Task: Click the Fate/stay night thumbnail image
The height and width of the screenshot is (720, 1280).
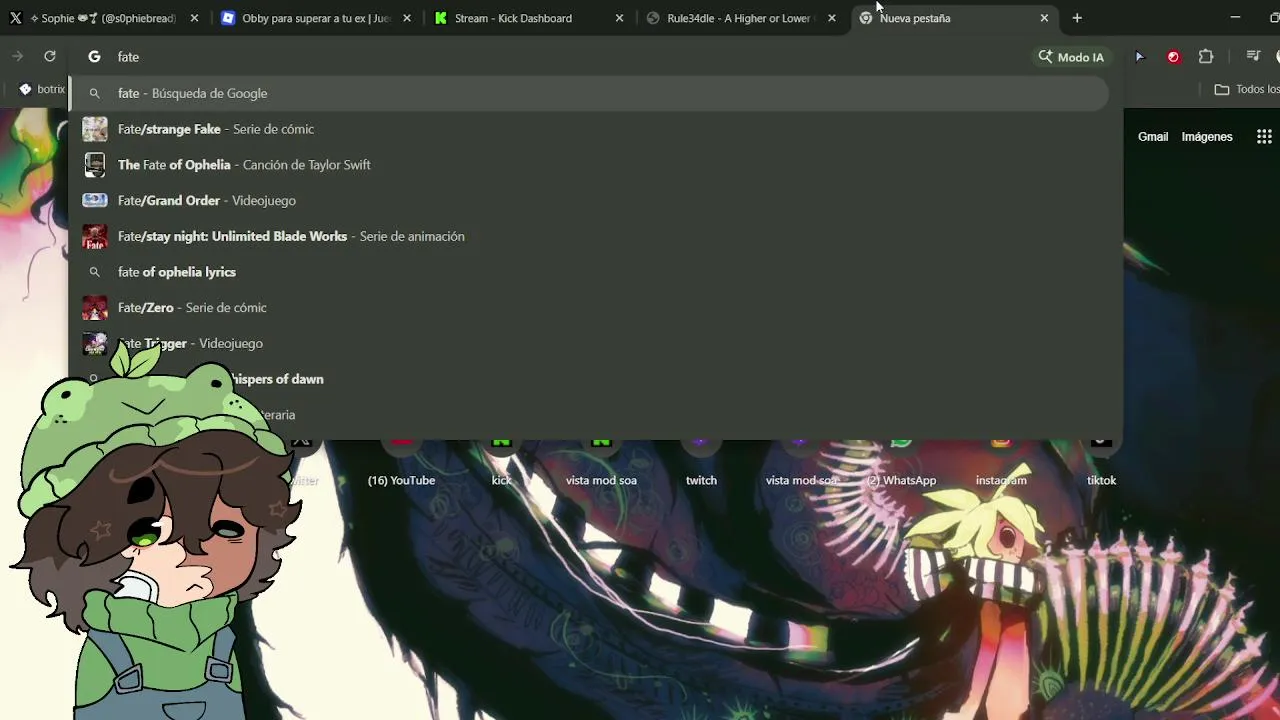Action: (x=95, y=236)
